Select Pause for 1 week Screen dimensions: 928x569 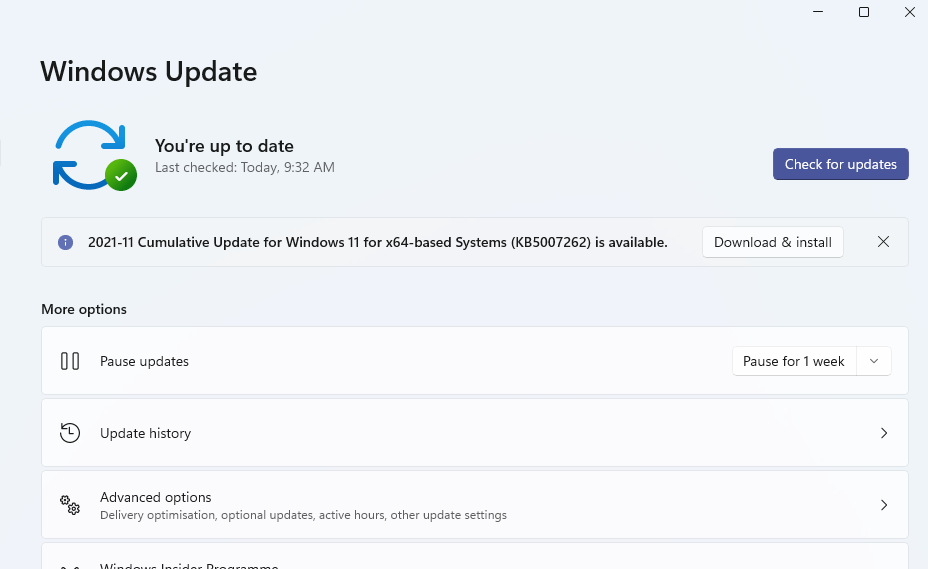pyautogui.click(x=793, y=361)
